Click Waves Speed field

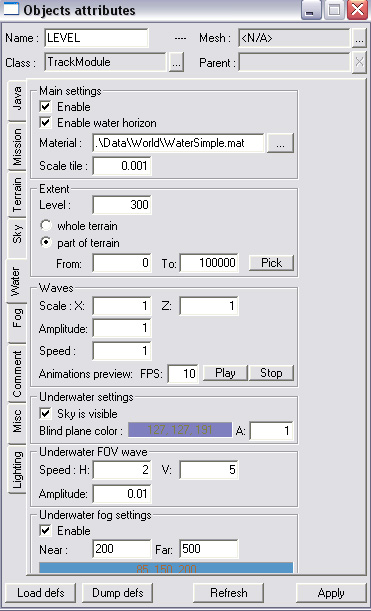(122, 351)
